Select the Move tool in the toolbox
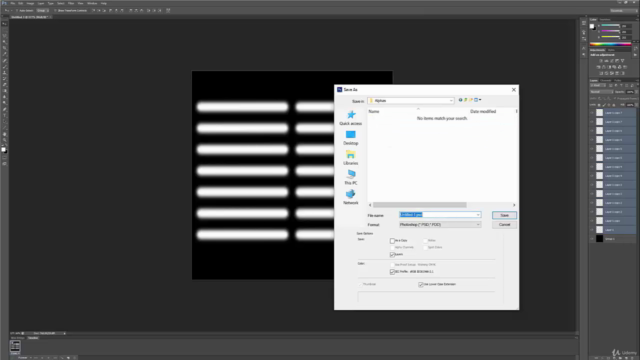 4,24
